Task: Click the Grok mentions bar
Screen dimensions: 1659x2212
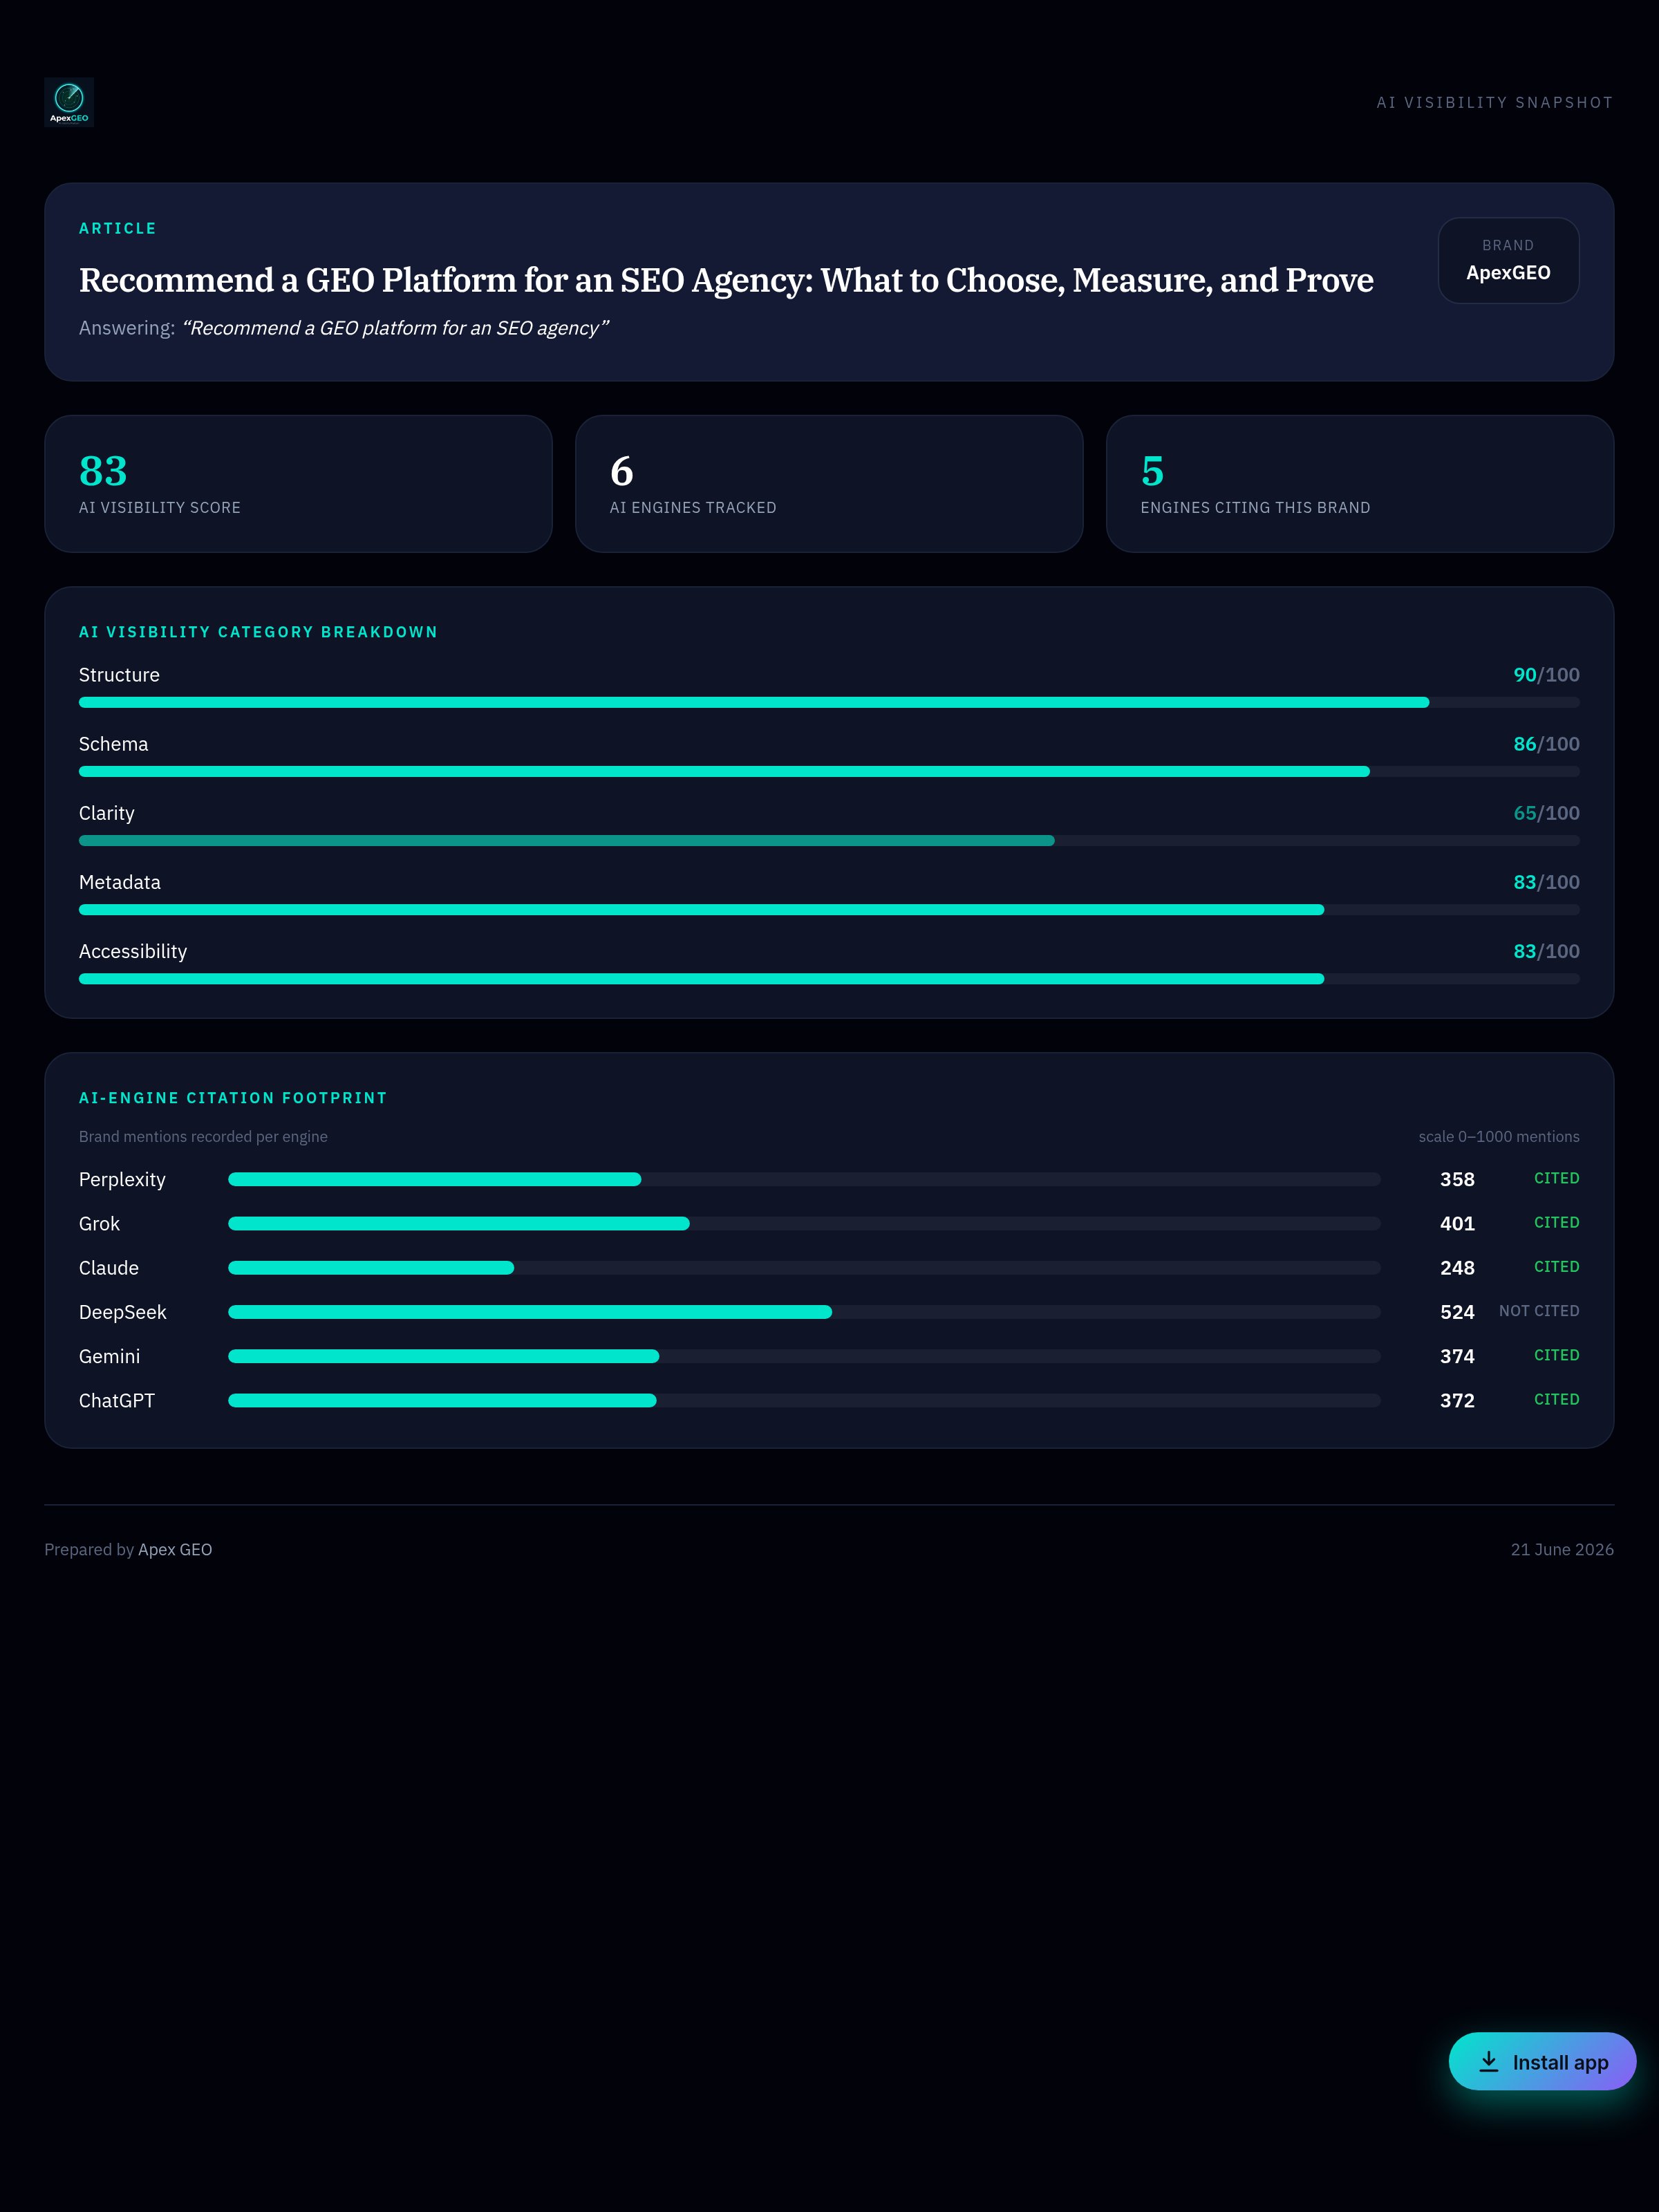Action: 804,1224
